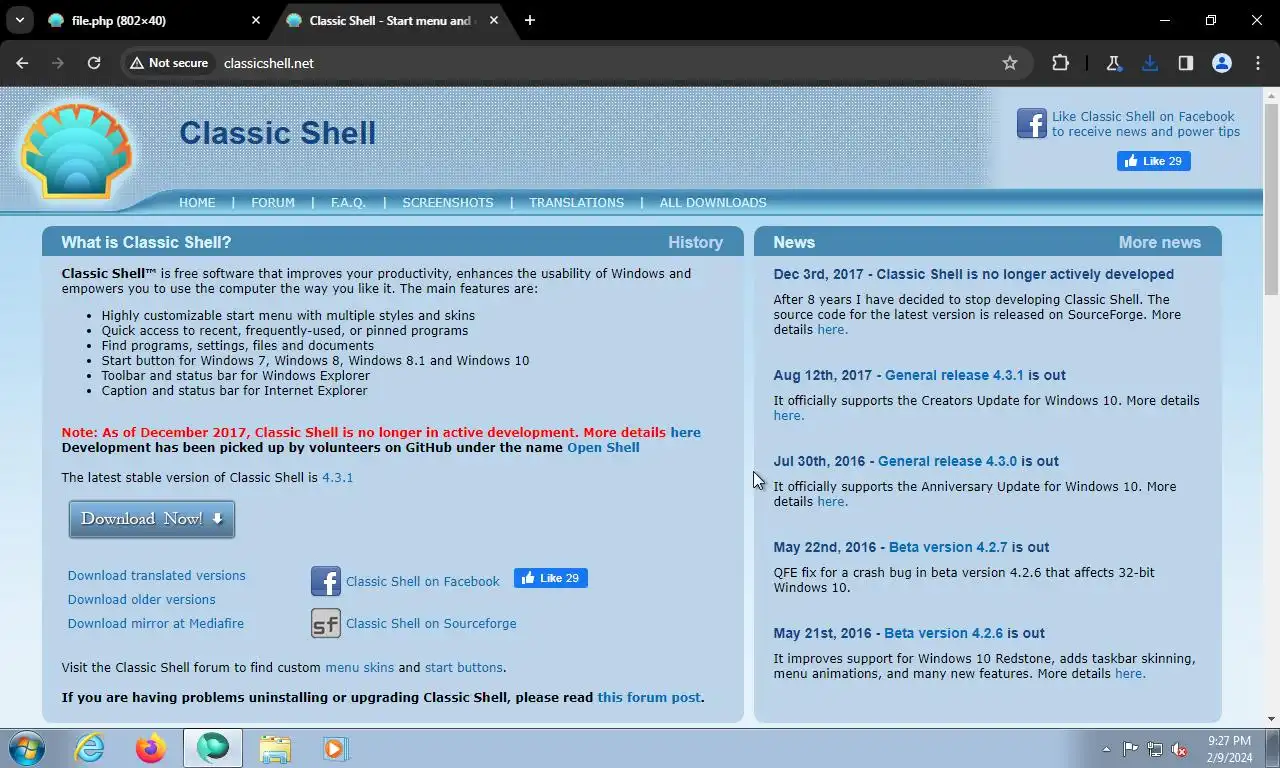This screenshot has height=768, width=1280.
Task: Open Classic Shell on Facebook link
Action: (422, 581)
